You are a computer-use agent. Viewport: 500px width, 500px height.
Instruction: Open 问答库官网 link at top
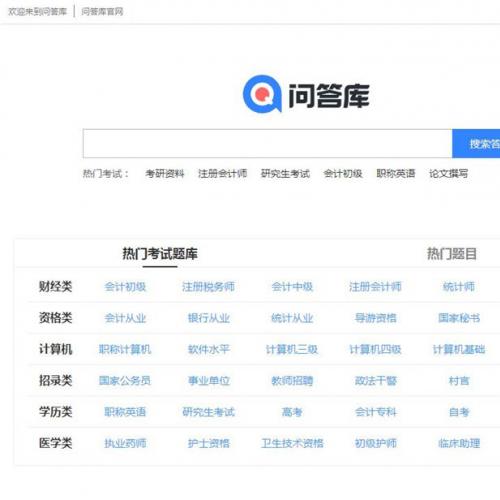click(102, 12)
